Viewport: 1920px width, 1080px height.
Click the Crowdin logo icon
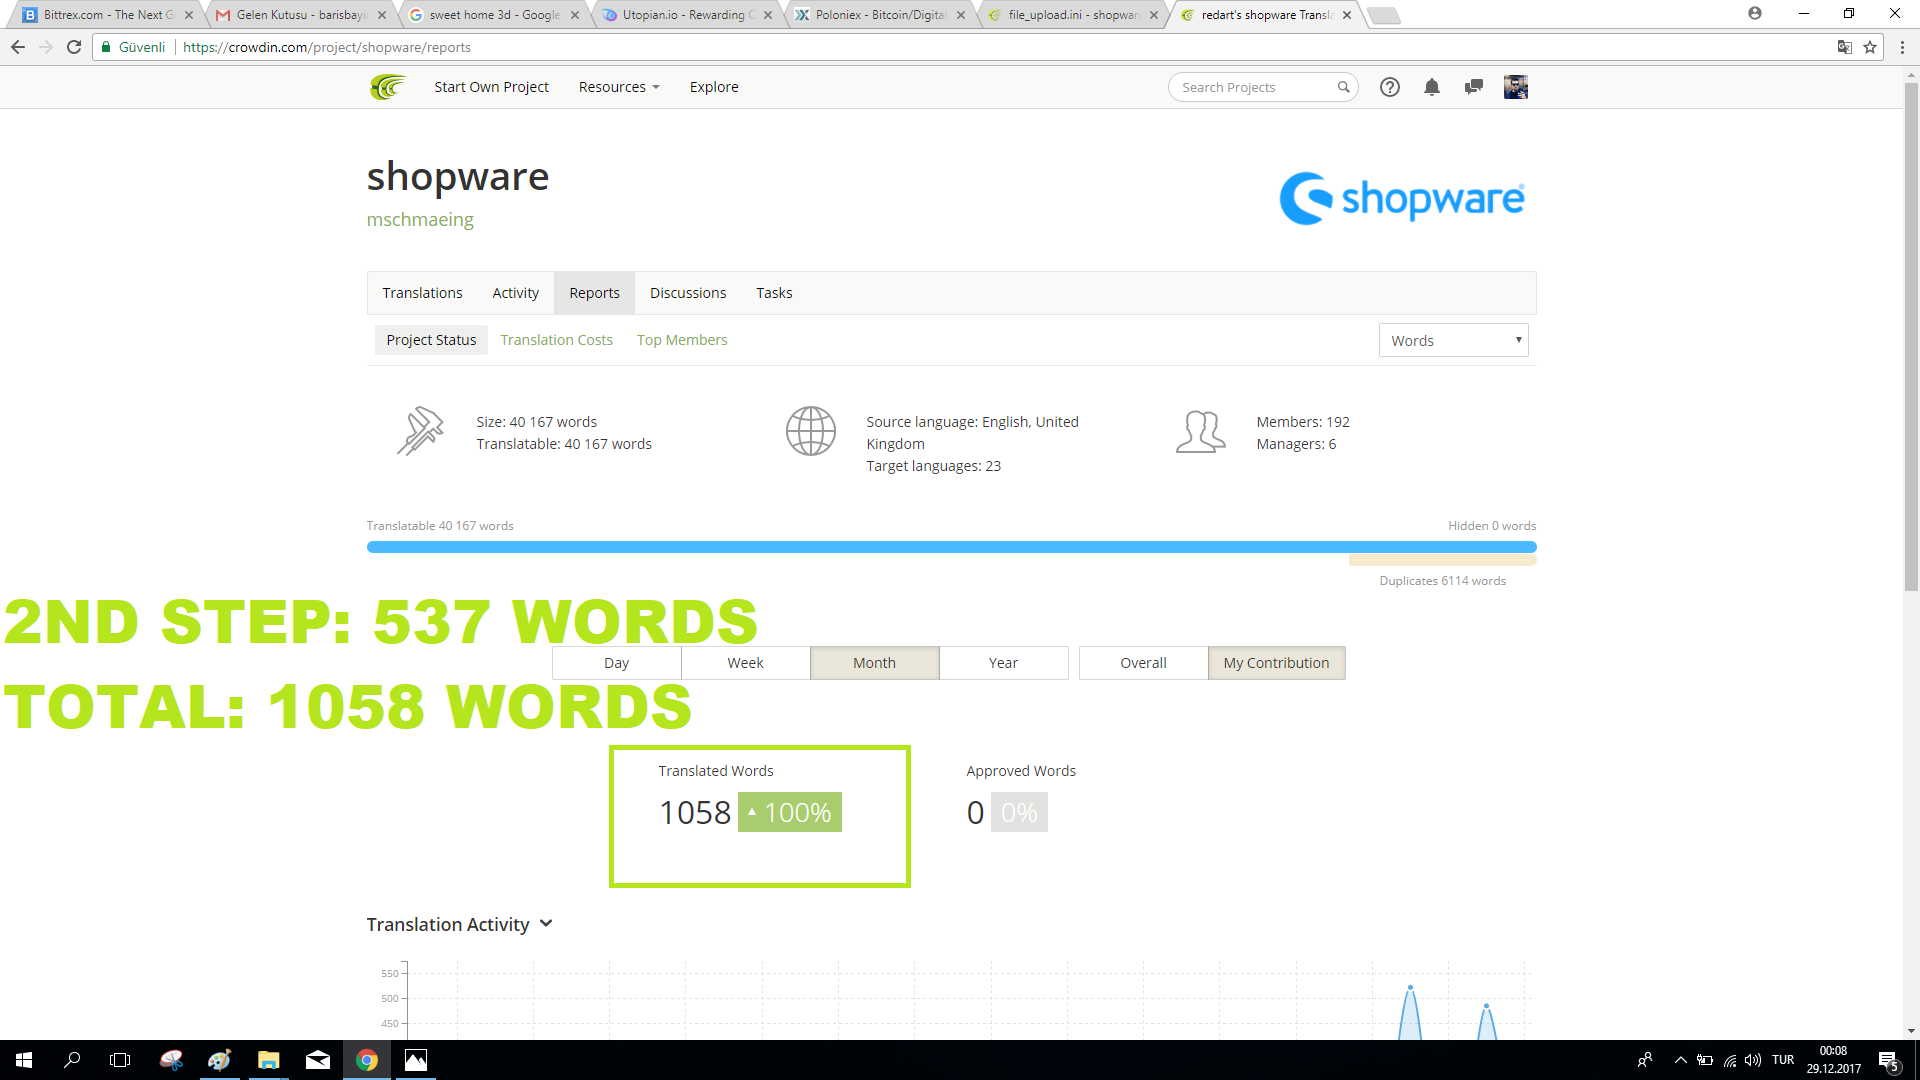pos(387,87)
